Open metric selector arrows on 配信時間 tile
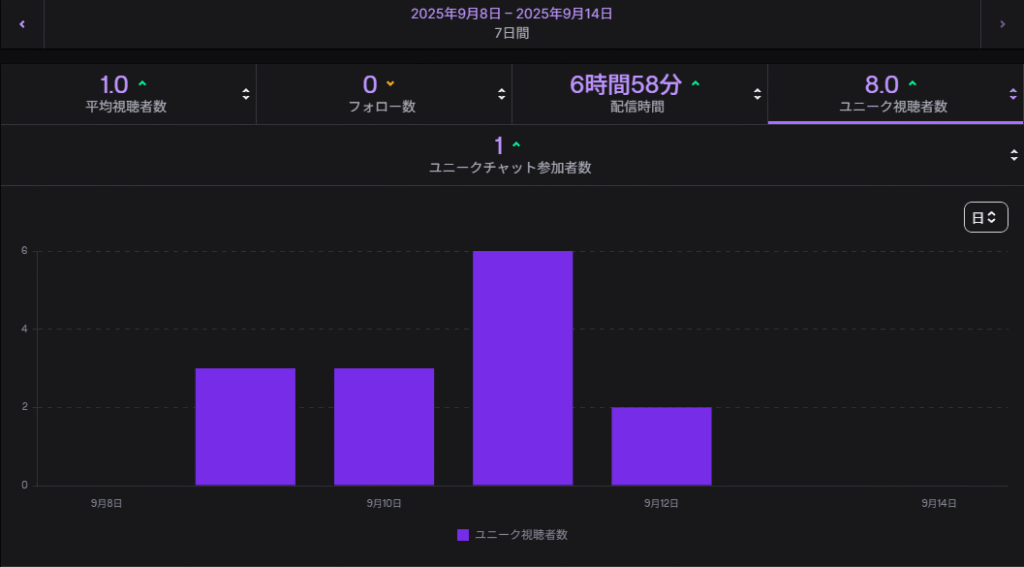The image size is (1024, 567). 757,94
